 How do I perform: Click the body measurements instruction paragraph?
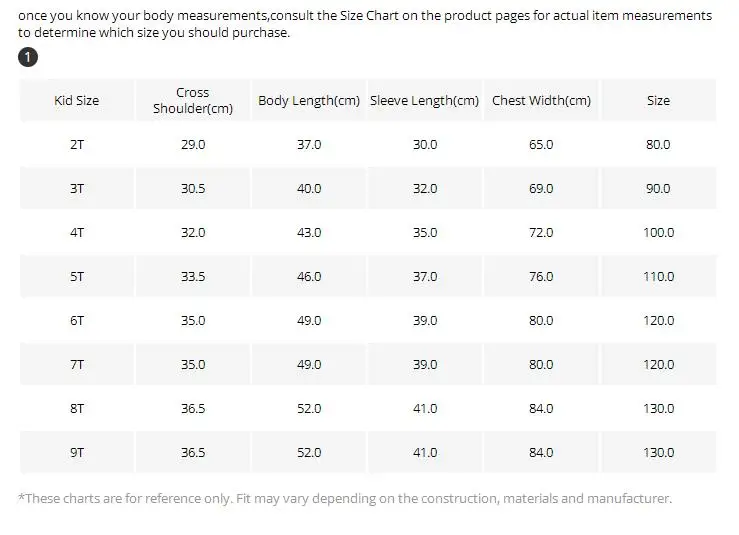(365, 24)
